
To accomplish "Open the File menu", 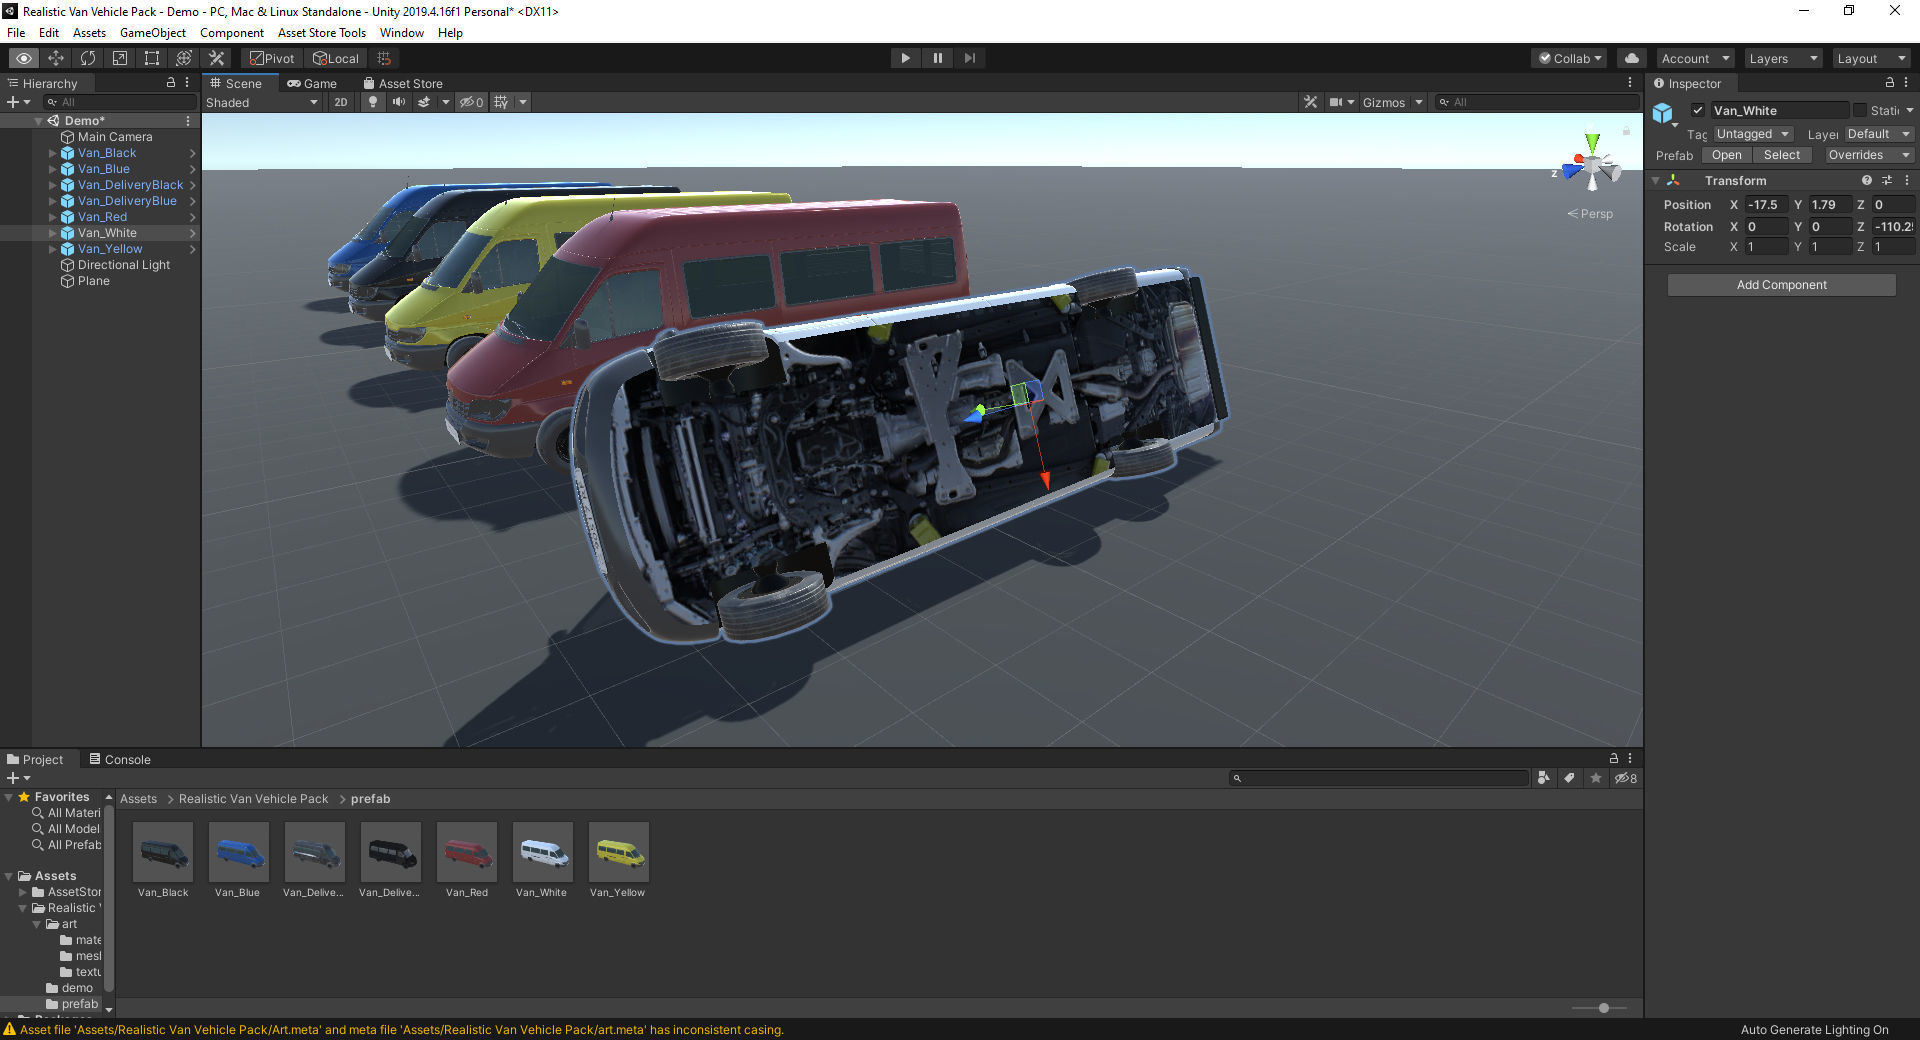I will 16,33.
